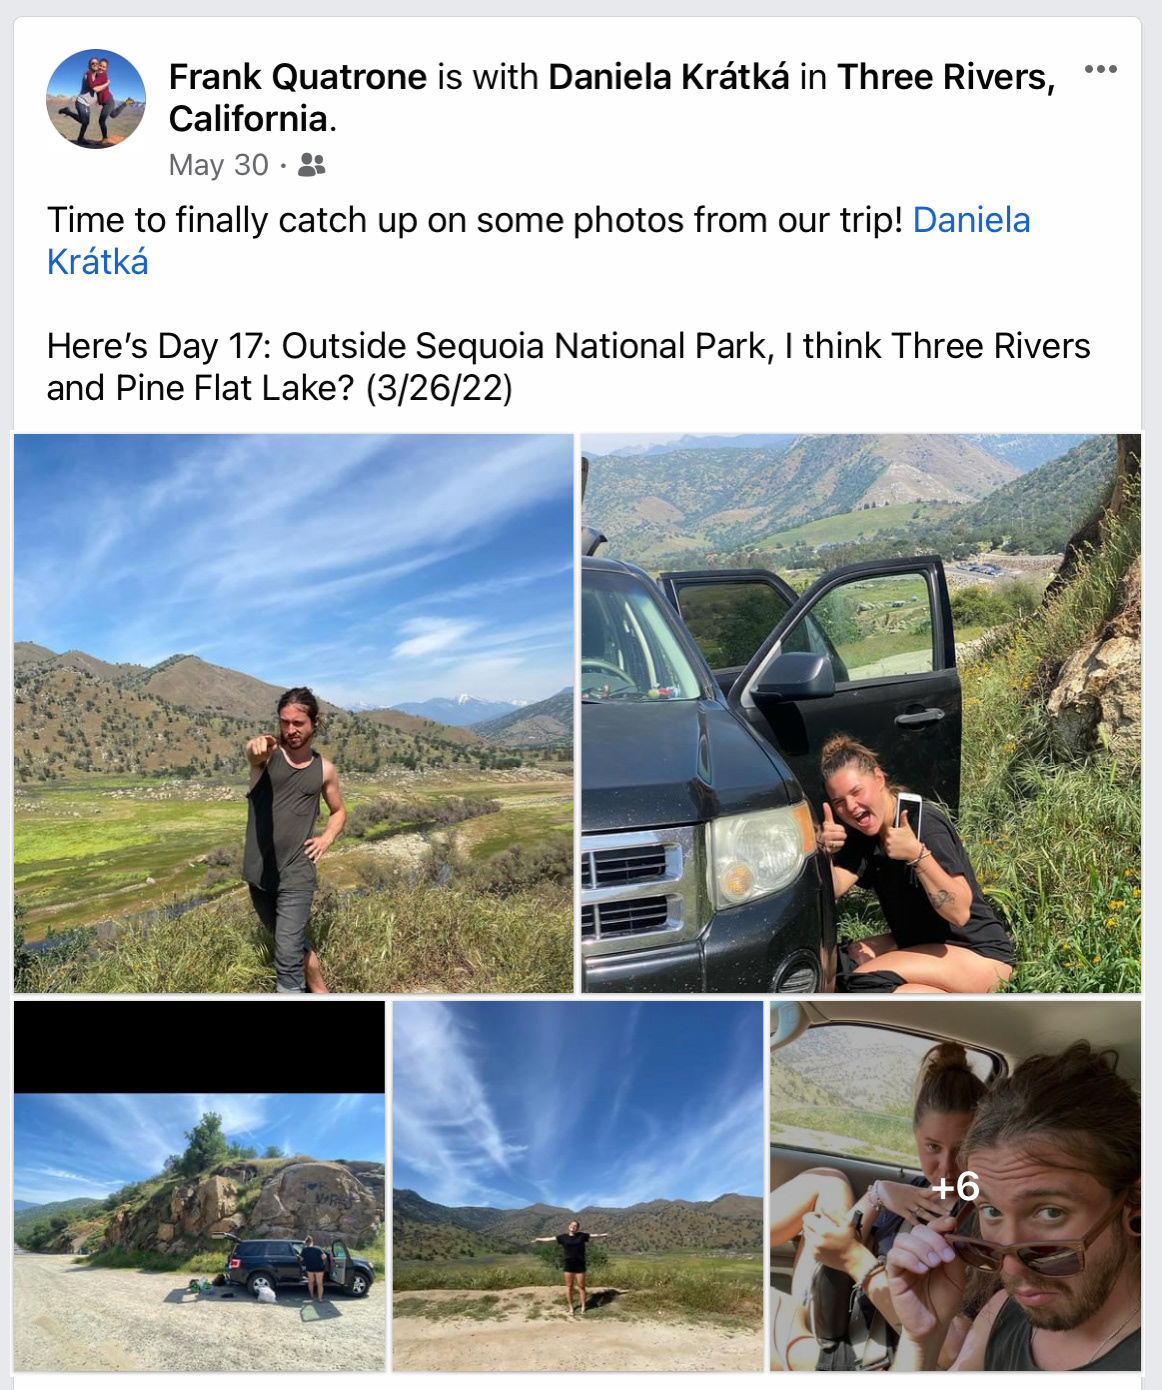Screen dimensions: 1162x1390
Task: Click the blue Daniela Krátká mention link
Action: (970, 220)
